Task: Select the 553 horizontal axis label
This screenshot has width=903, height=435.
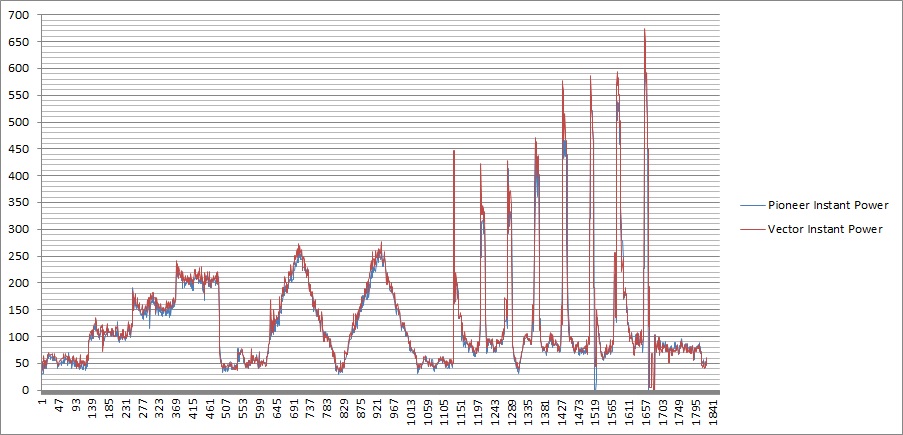Action: coord(244,409)
